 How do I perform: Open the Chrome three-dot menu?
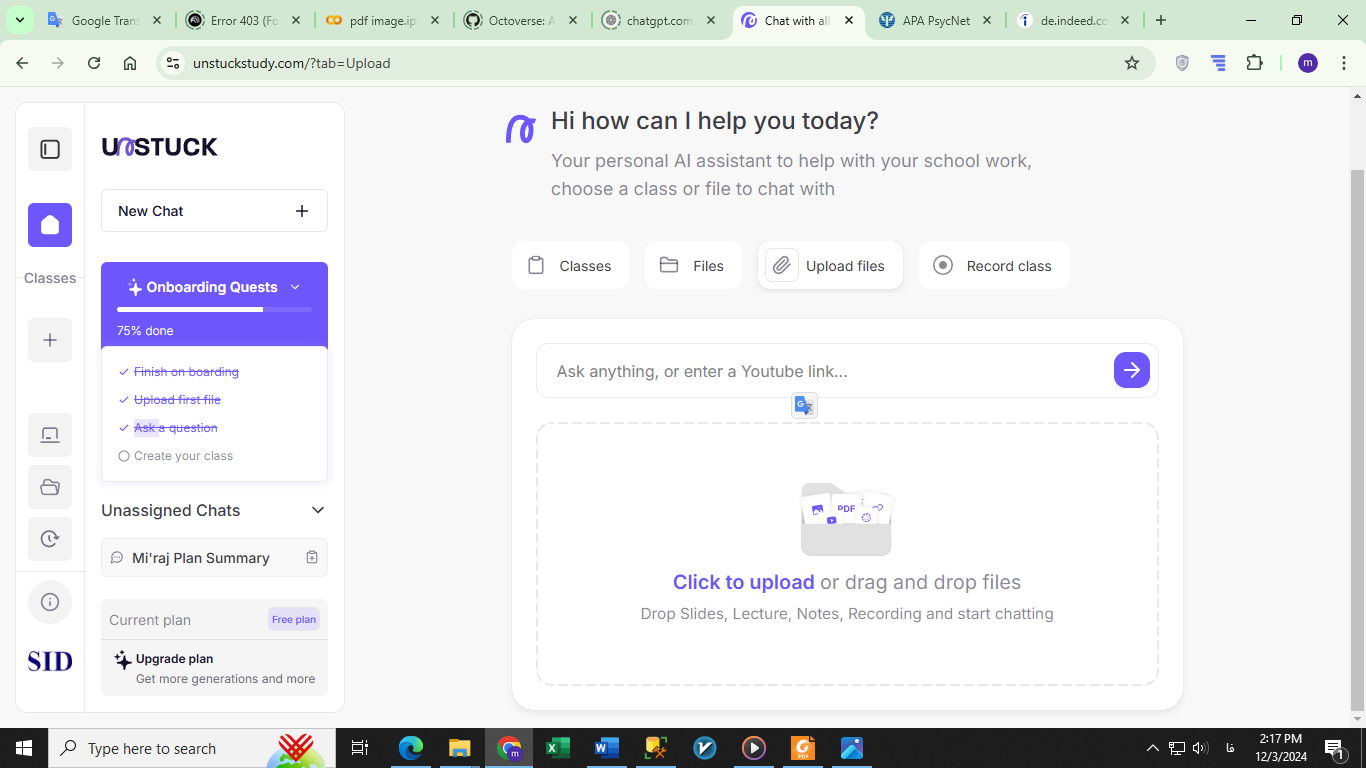coord(1344,63)
